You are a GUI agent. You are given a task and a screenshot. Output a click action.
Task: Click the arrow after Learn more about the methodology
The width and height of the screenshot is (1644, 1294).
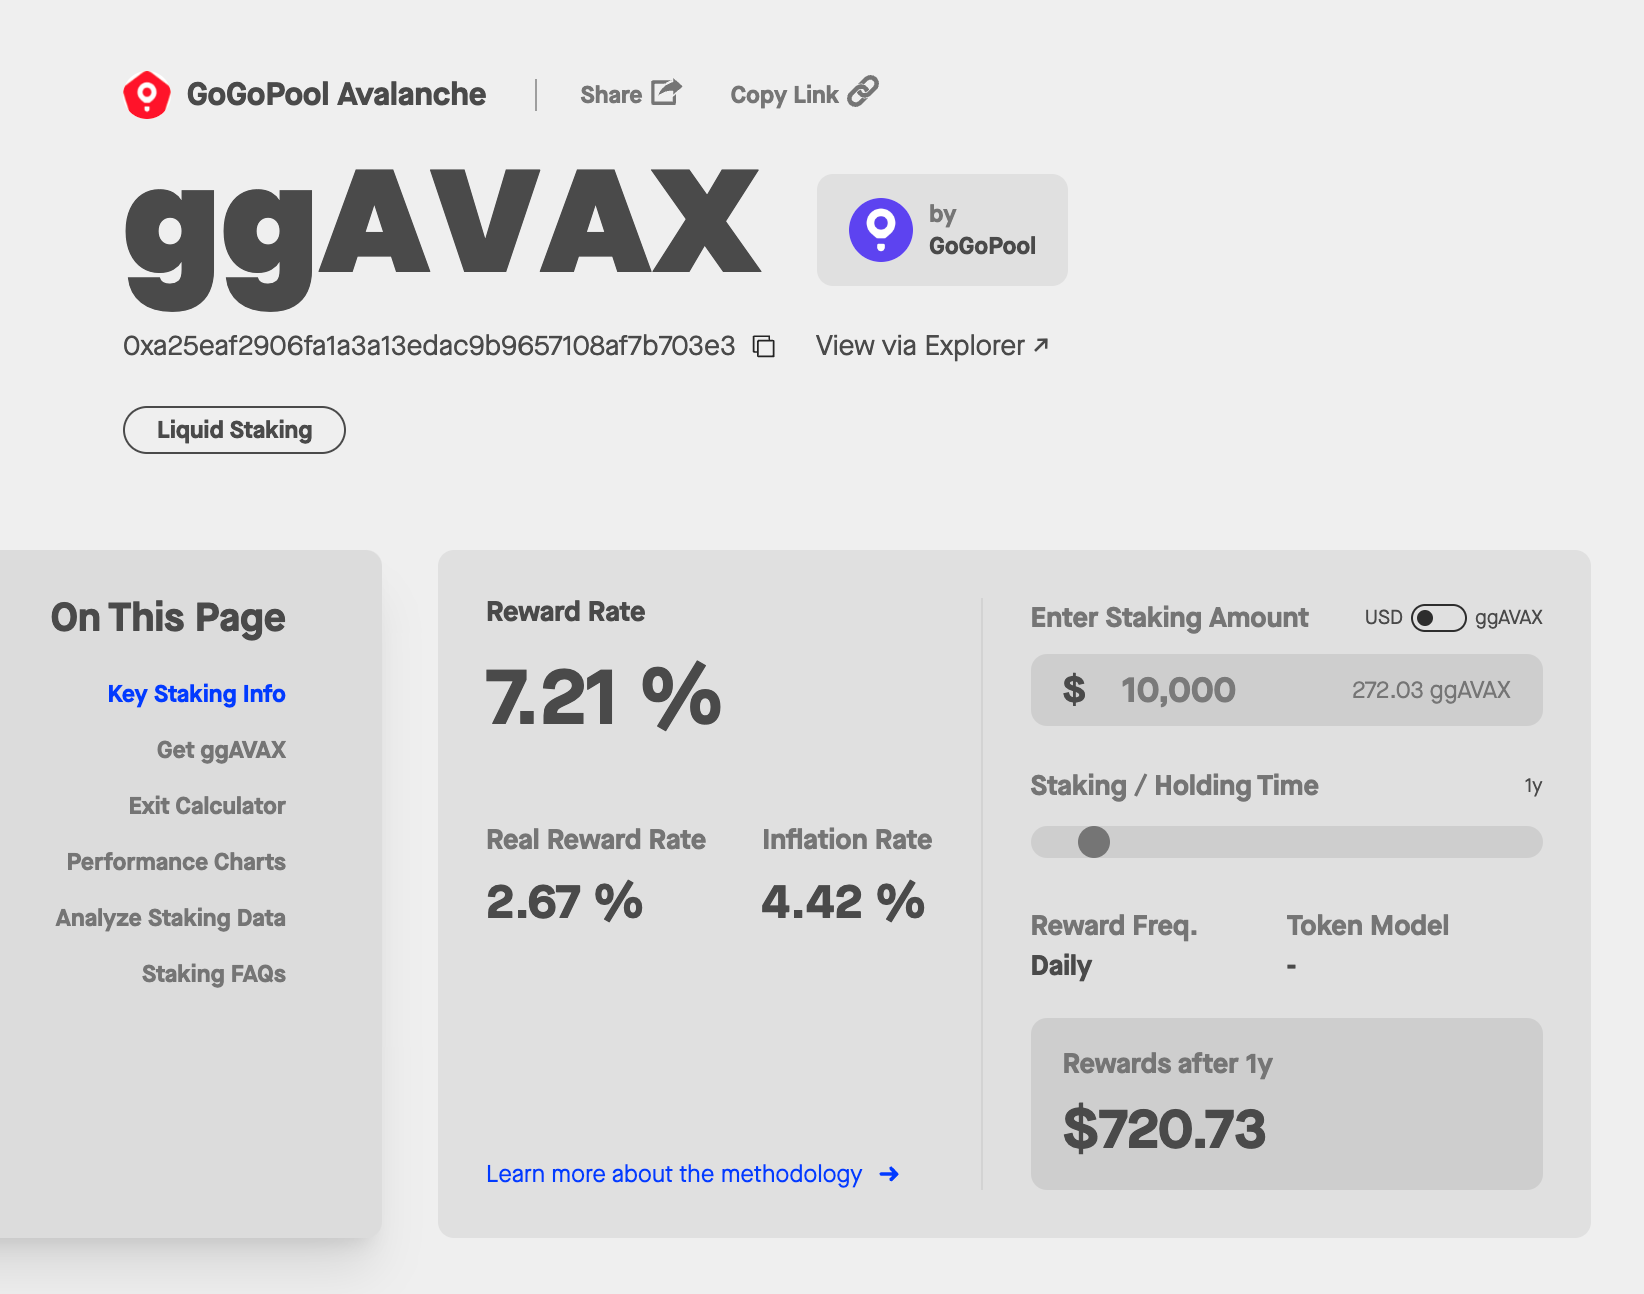[x=889, y=1174]
